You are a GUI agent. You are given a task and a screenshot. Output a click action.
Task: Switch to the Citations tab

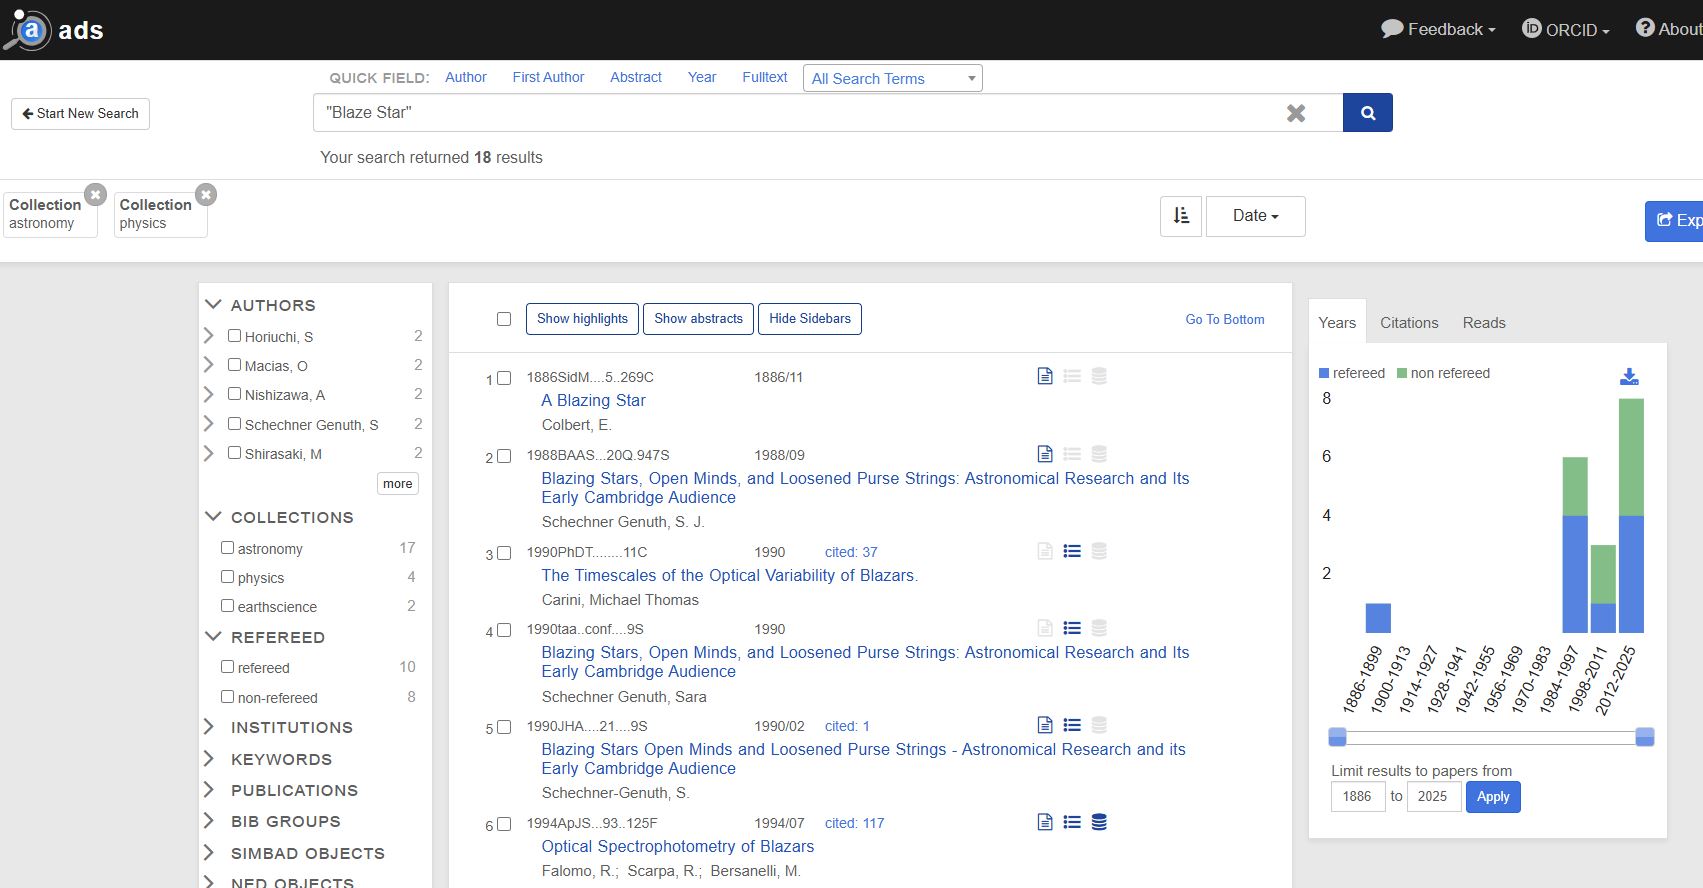(1408, 323)
